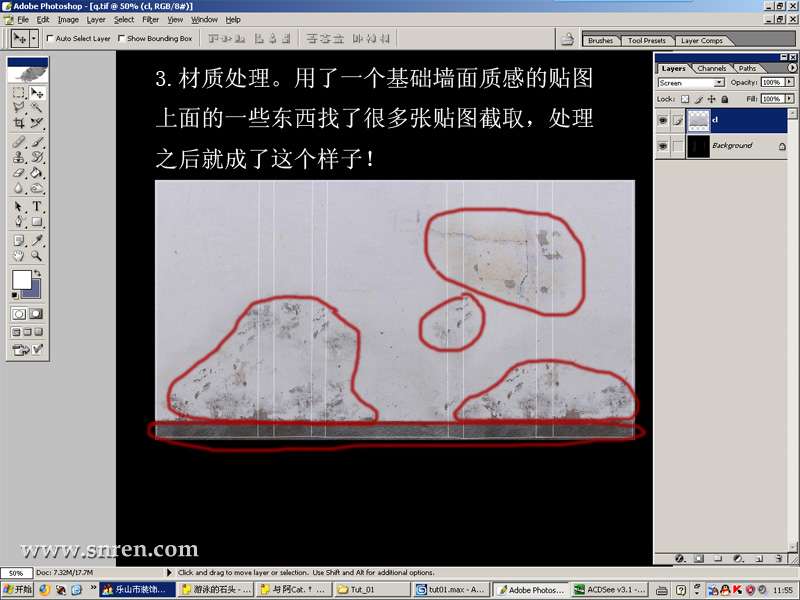The image size is (800, 600).
Task: Select the History Brush tool
Action: (x=37, y=157)
